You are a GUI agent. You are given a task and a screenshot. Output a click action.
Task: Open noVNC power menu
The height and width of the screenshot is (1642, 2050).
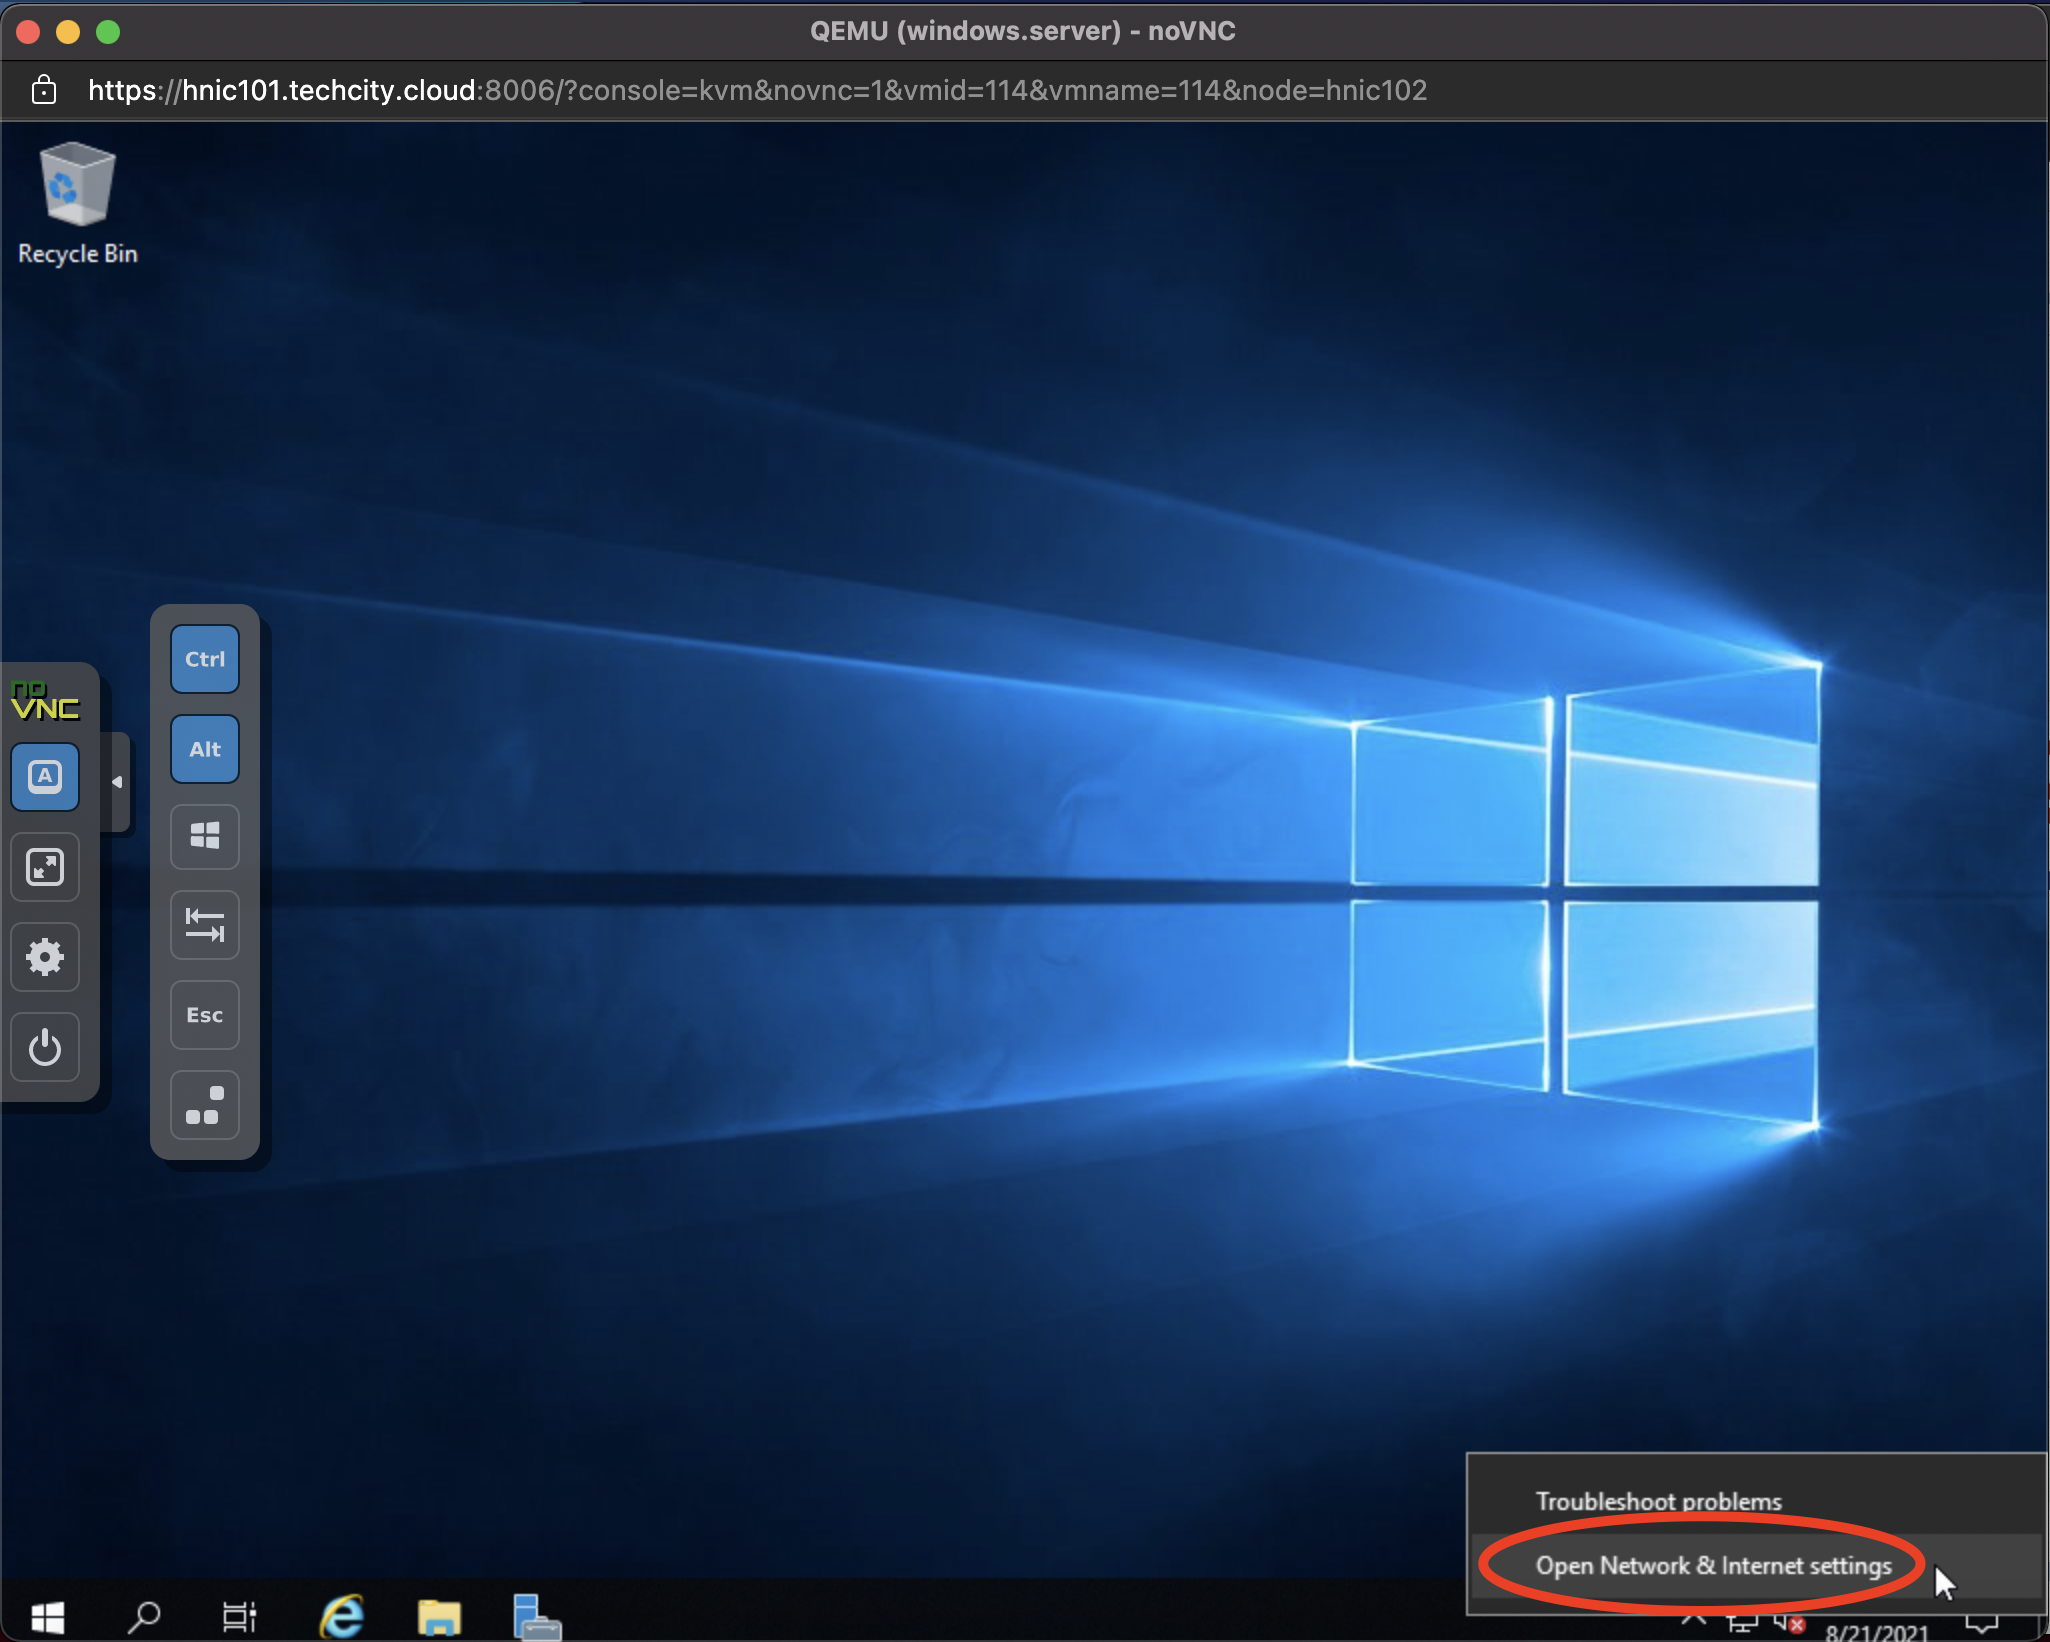tap(45, 1047)
